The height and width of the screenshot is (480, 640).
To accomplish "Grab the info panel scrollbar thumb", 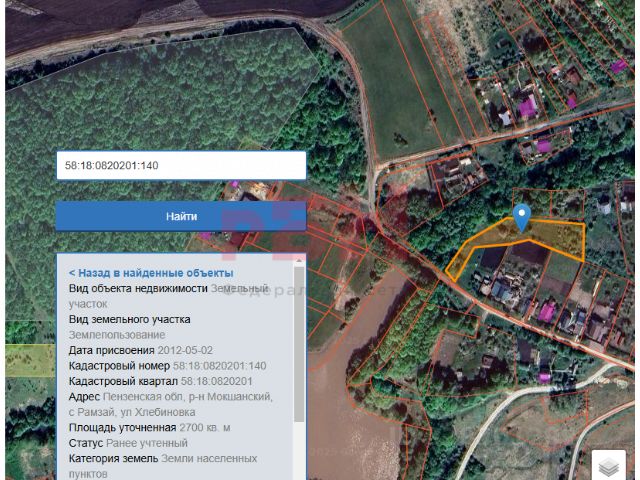I will [299, 344].
